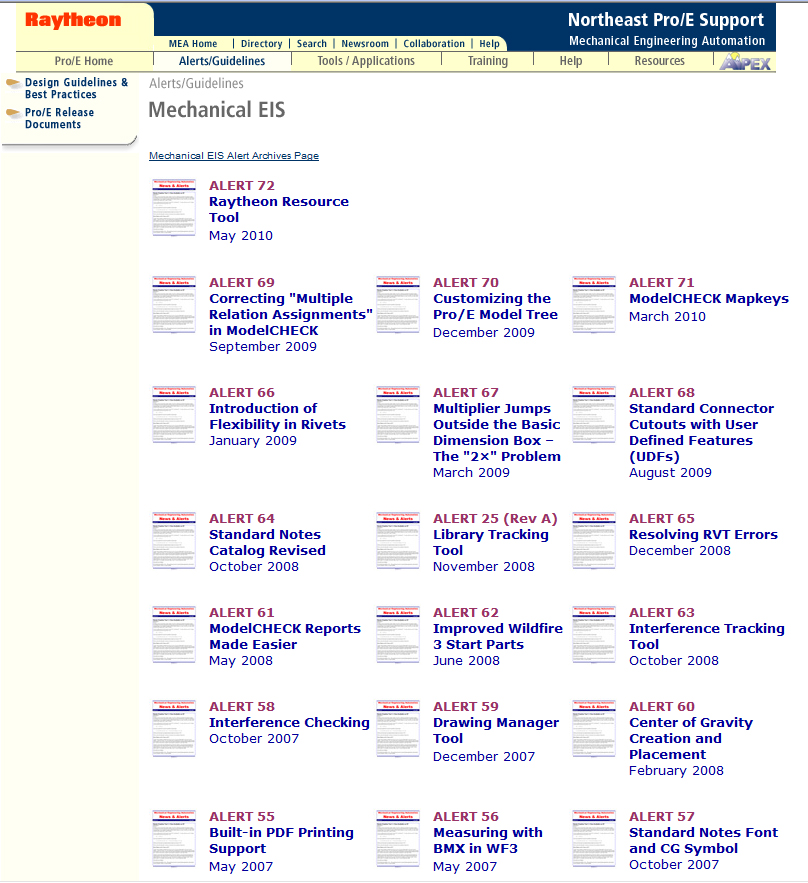
Task: Open the ALERT 61 document thumbnail
Action: tap(174, 635)
